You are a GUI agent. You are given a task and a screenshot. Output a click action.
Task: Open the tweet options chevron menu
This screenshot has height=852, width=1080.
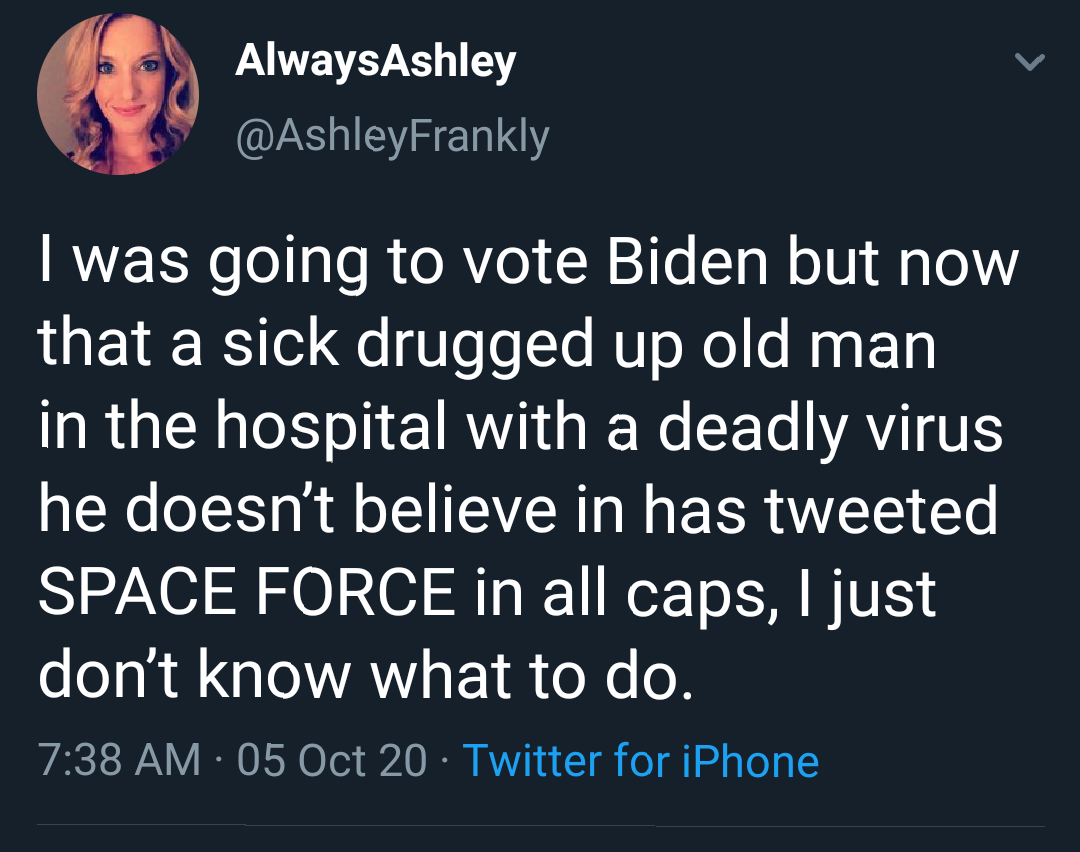(1029, 62)
